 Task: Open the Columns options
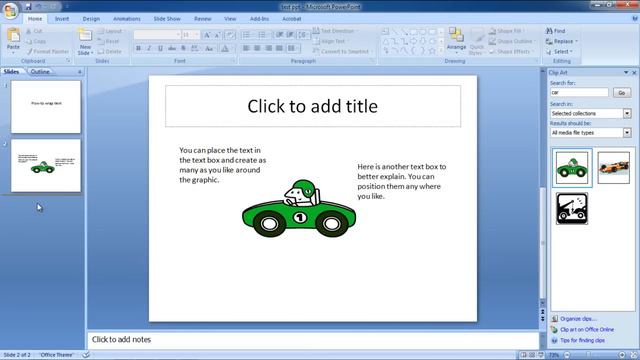click(x=293, y=48)
